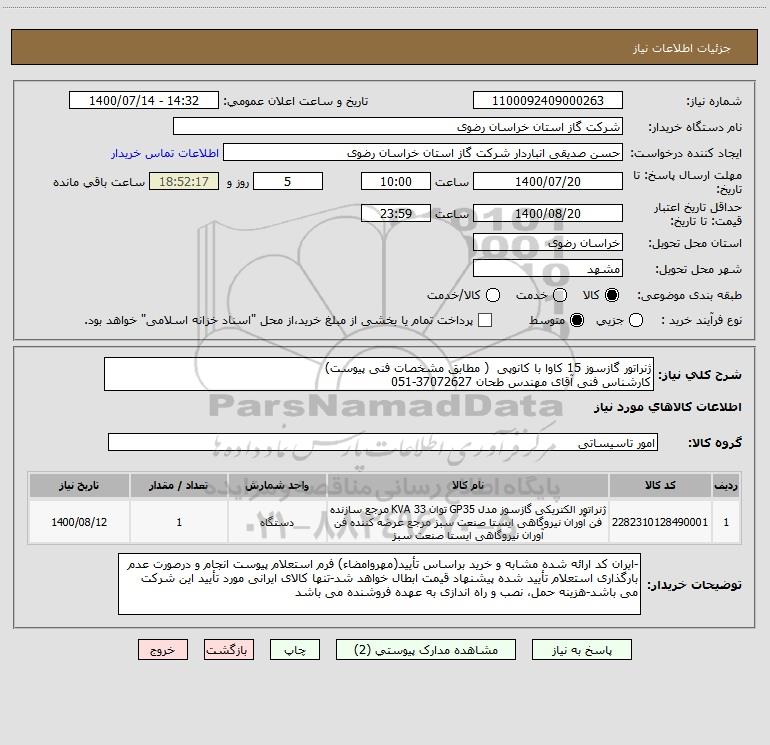Click the نام کالا column header

coord(468,485)
